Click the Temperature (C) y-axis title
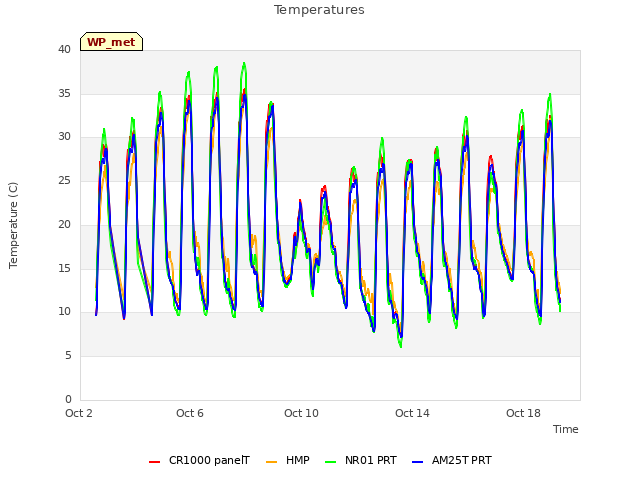640x480 pixels. [x=13, y=225]
